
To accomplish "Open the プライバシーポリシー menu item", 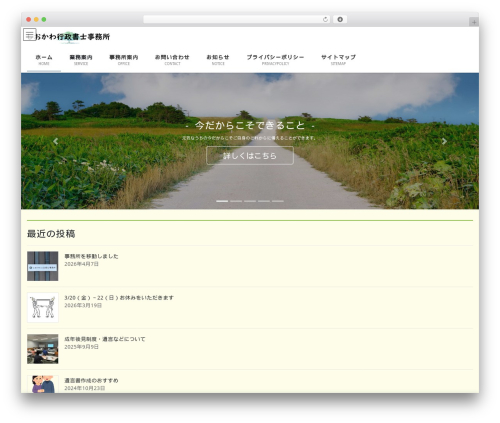I will pyautogui.click(x=275, y=60).
